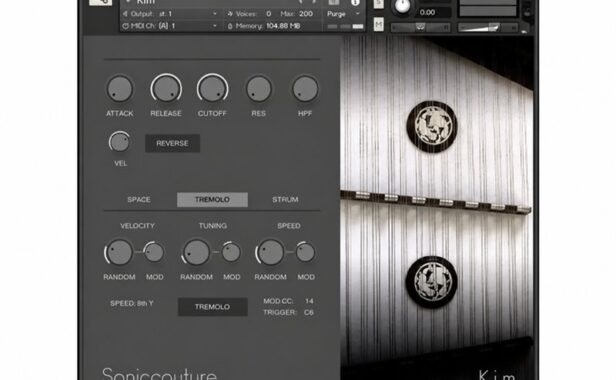Screen dimensions: 616x380
Task: Switch to the STRUM tab
Action: (285, 200)
